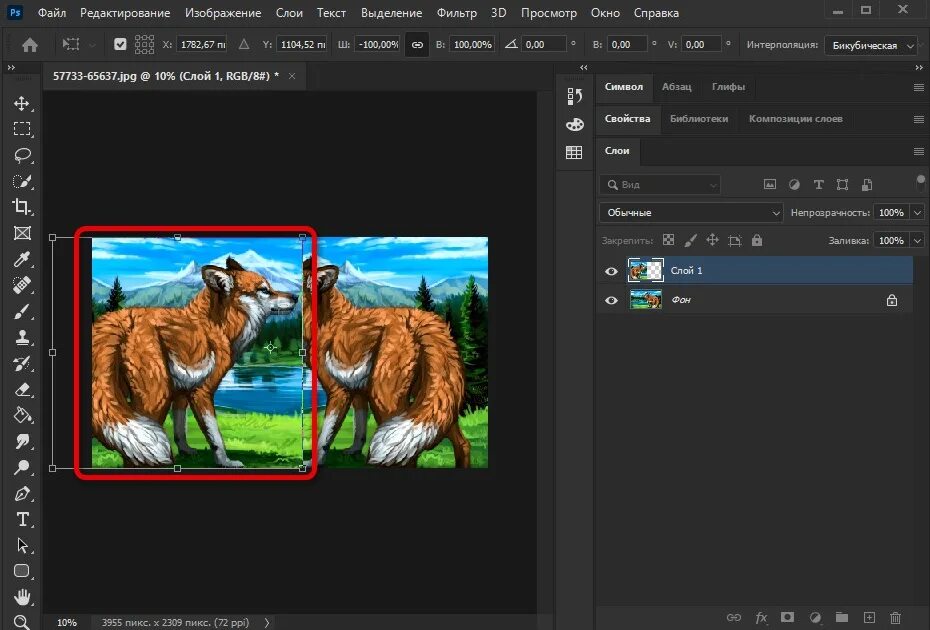Select the Hand tool

pyautogui.click(x=22, y=597)
